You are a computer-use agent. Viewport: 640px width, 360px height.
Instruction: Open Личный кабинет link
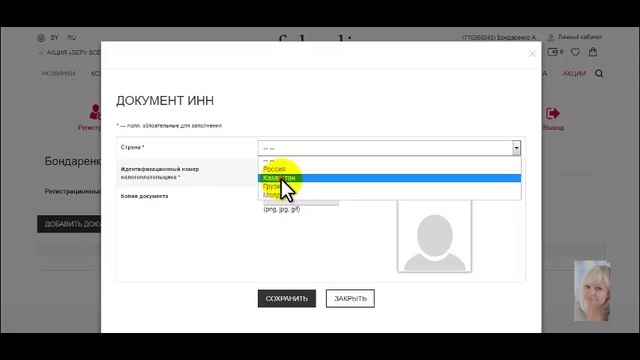click(580, 37)
